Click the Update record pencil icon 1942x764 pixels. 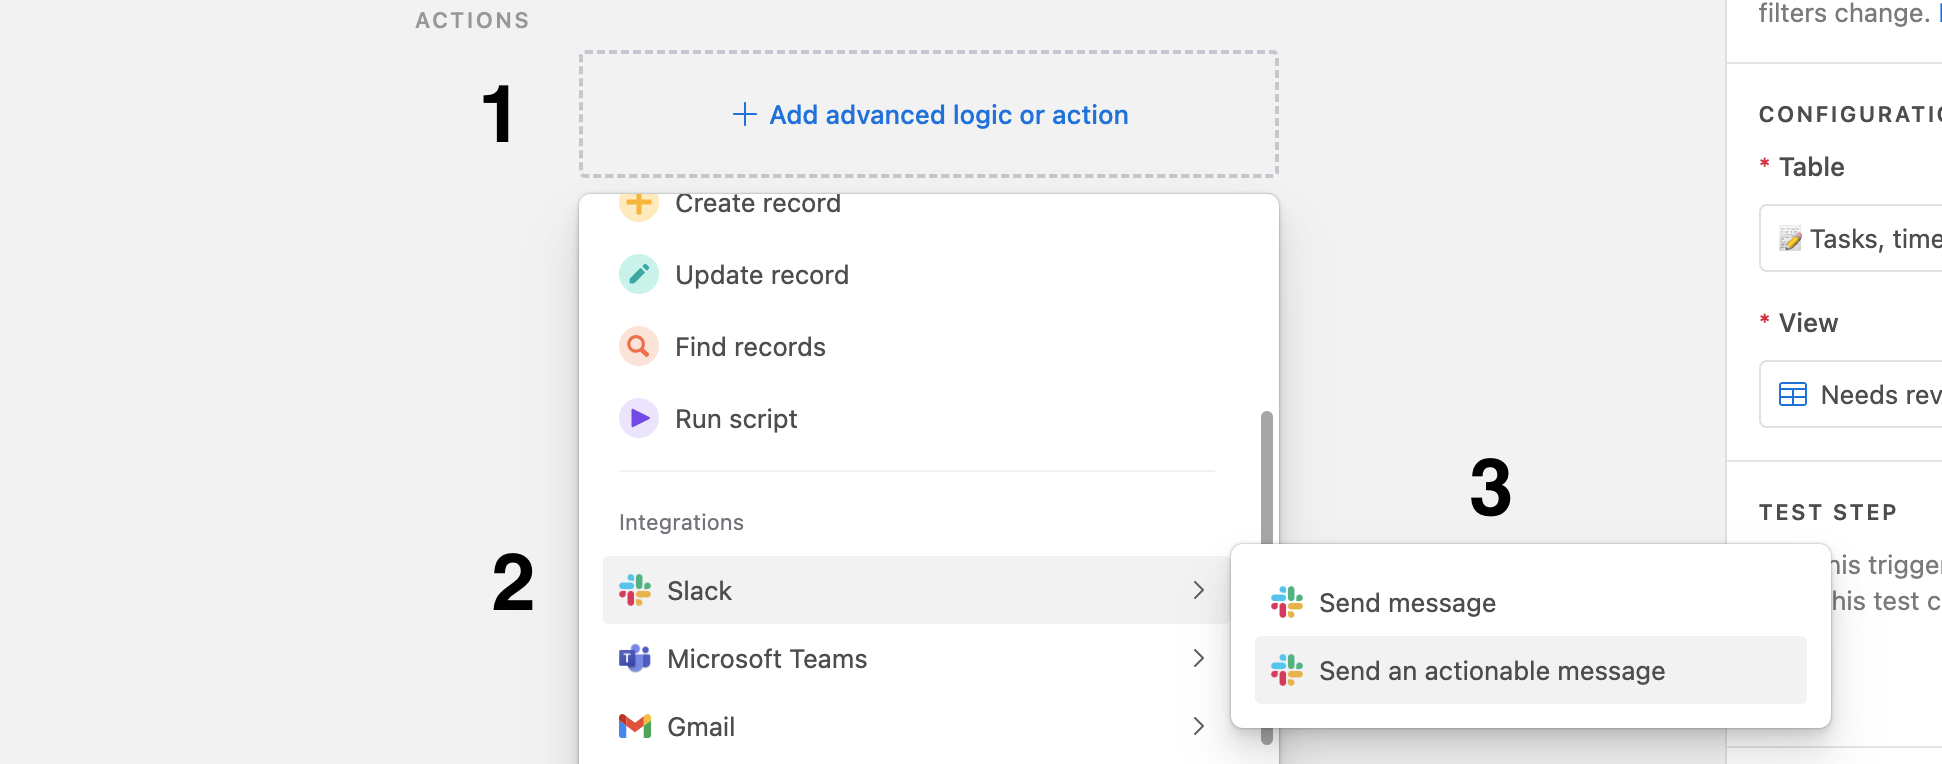(x=638, y=274)
